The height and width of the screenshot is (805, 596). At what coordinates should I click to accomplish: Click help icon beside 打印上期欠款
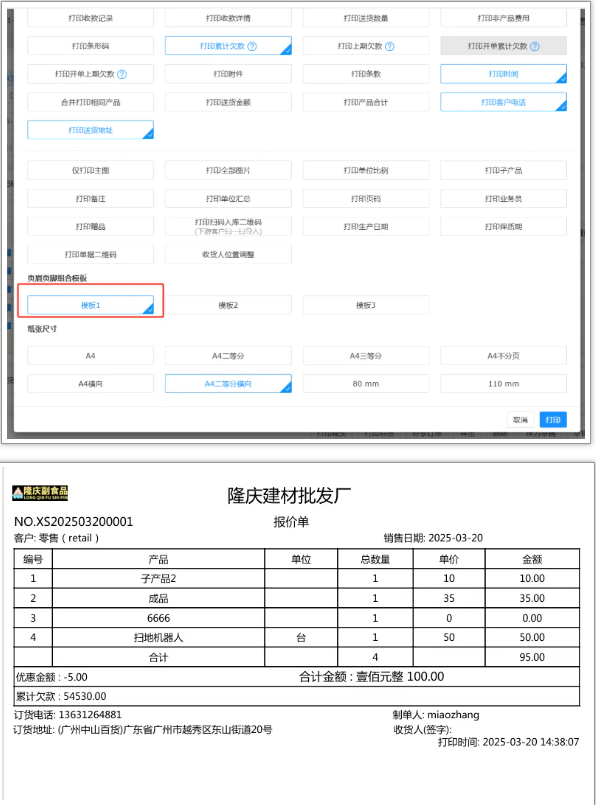390,46
